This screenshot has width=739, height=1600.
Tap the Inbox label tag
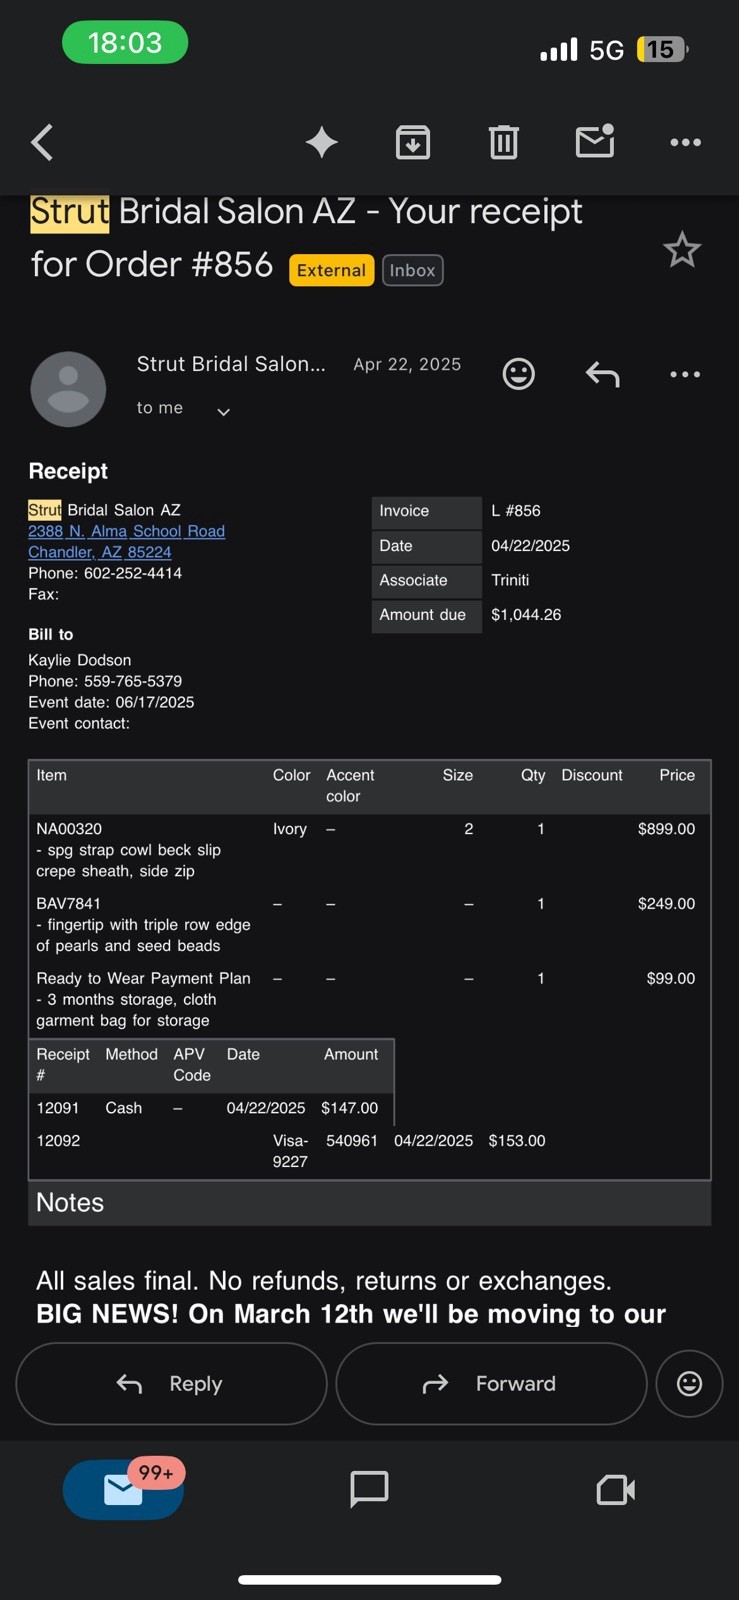412,270
